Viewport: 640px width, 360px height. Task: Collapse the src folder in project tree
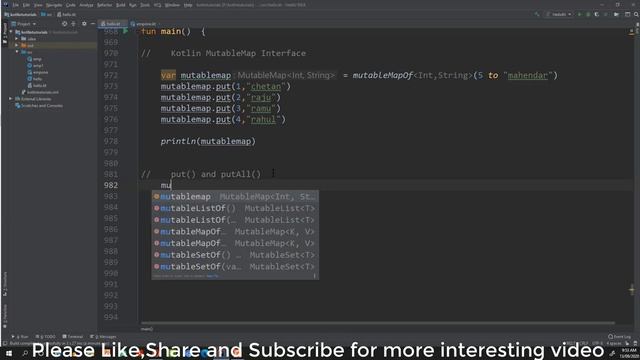17,52
